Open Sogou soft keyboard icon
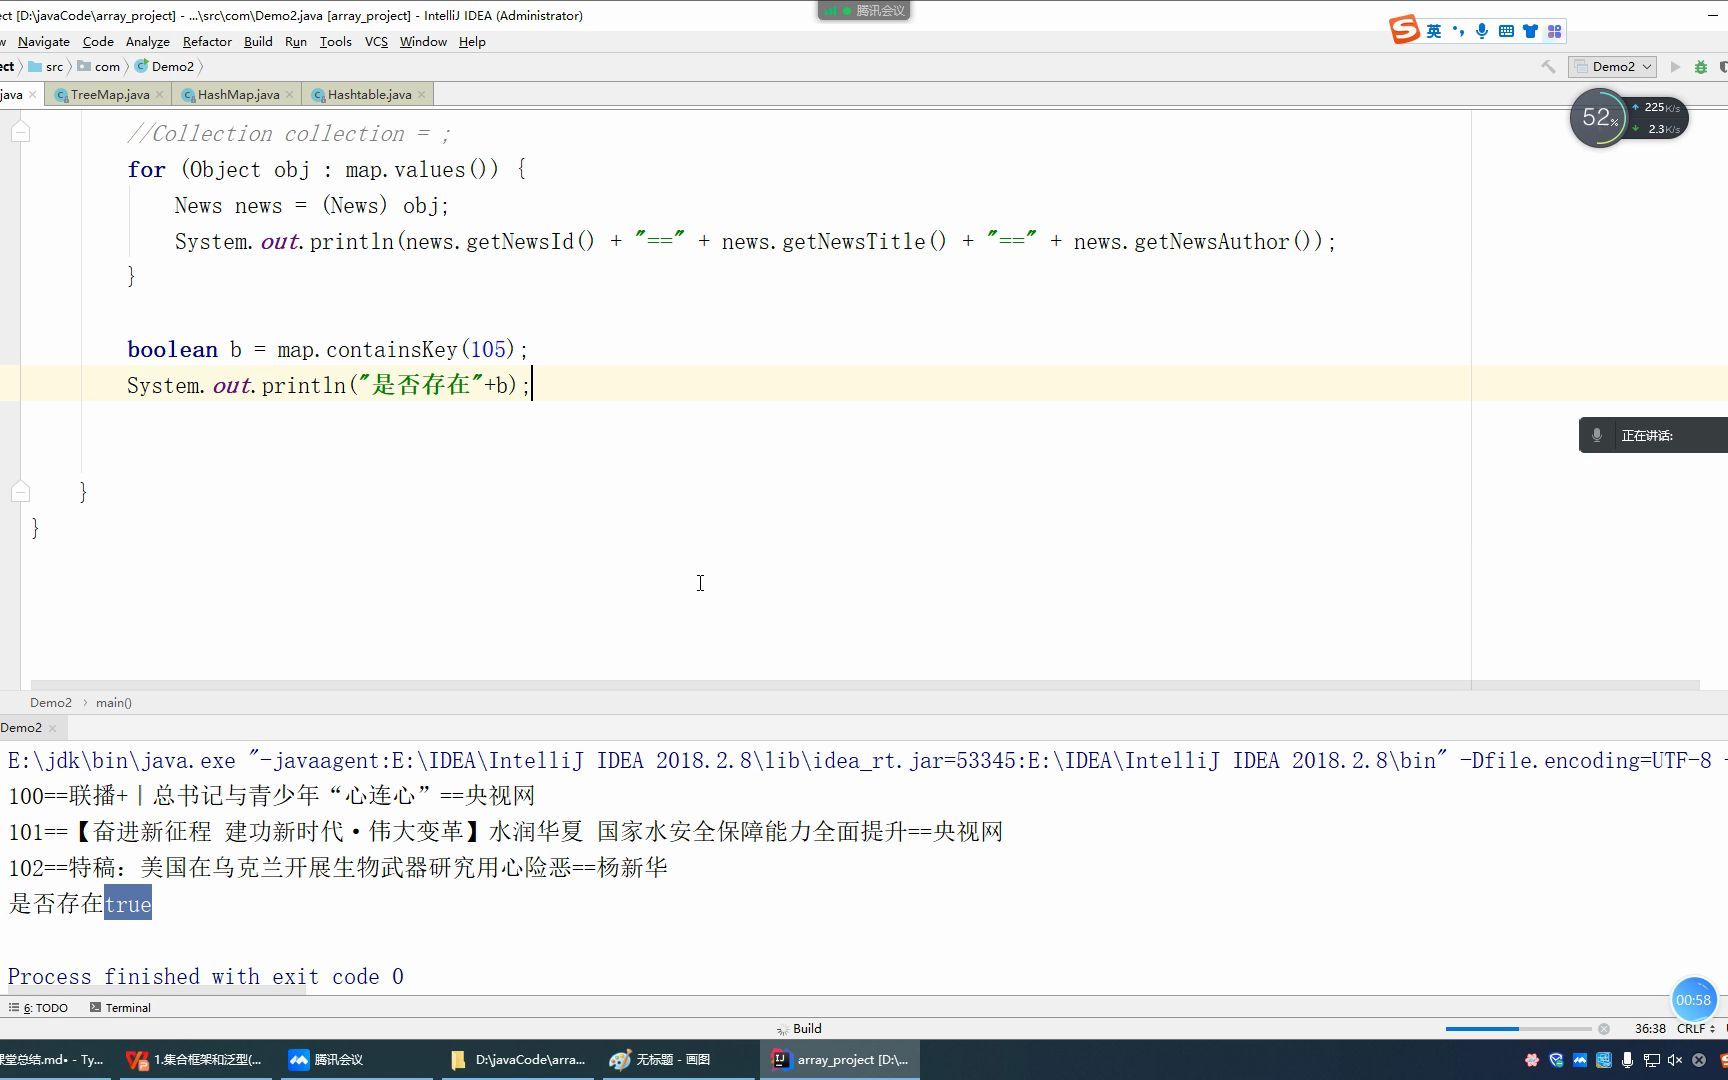Image resolution: width=1728 pixels, height=1080 pixels. point(1506,31)
